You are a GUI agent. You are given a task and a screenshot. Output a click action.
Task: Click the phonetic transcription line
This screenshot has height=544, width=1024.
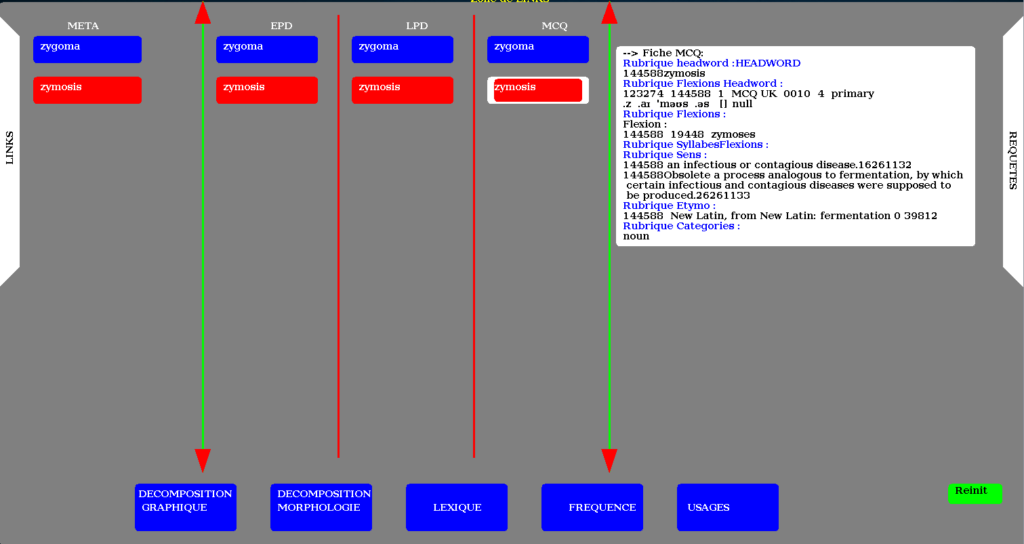[x=688, y=104]
